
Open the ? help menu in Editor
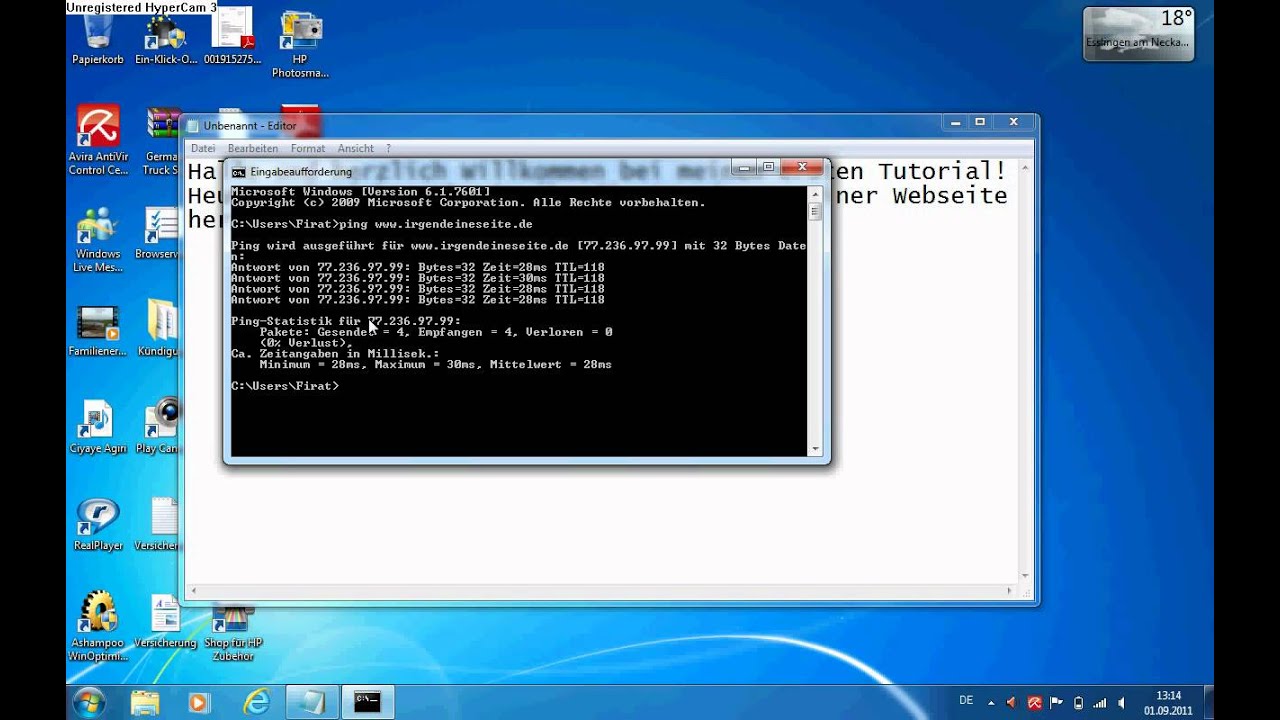(x=388, y=148)
